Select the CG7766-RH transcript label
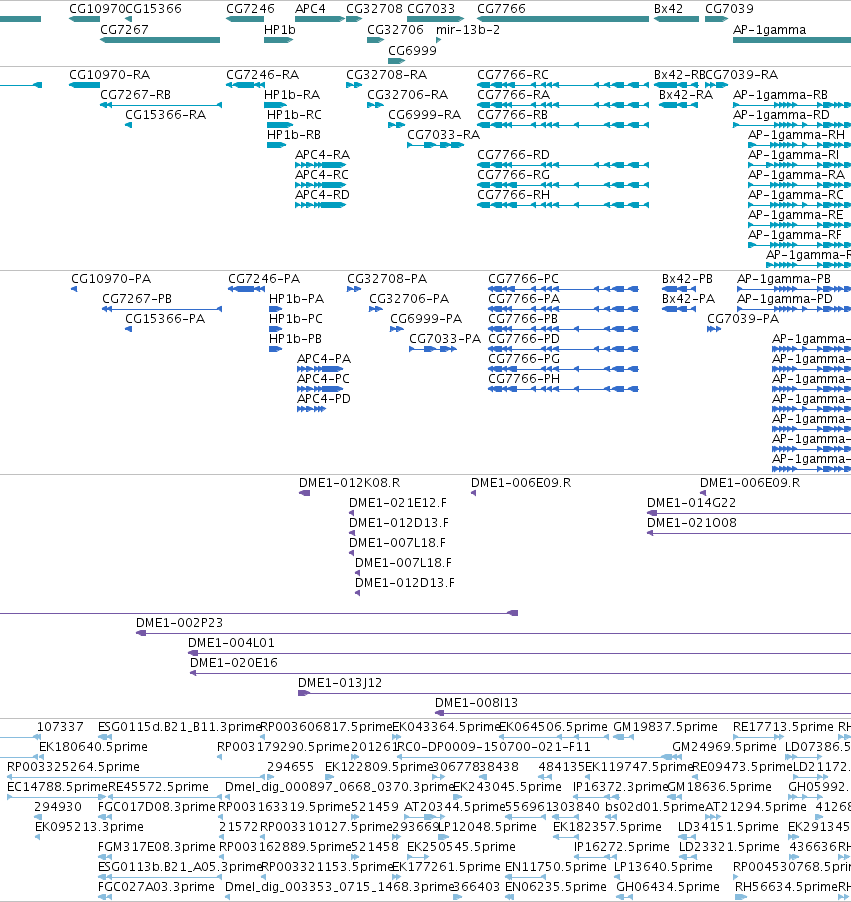Screen dimensions: 851x902 [513, 195]
